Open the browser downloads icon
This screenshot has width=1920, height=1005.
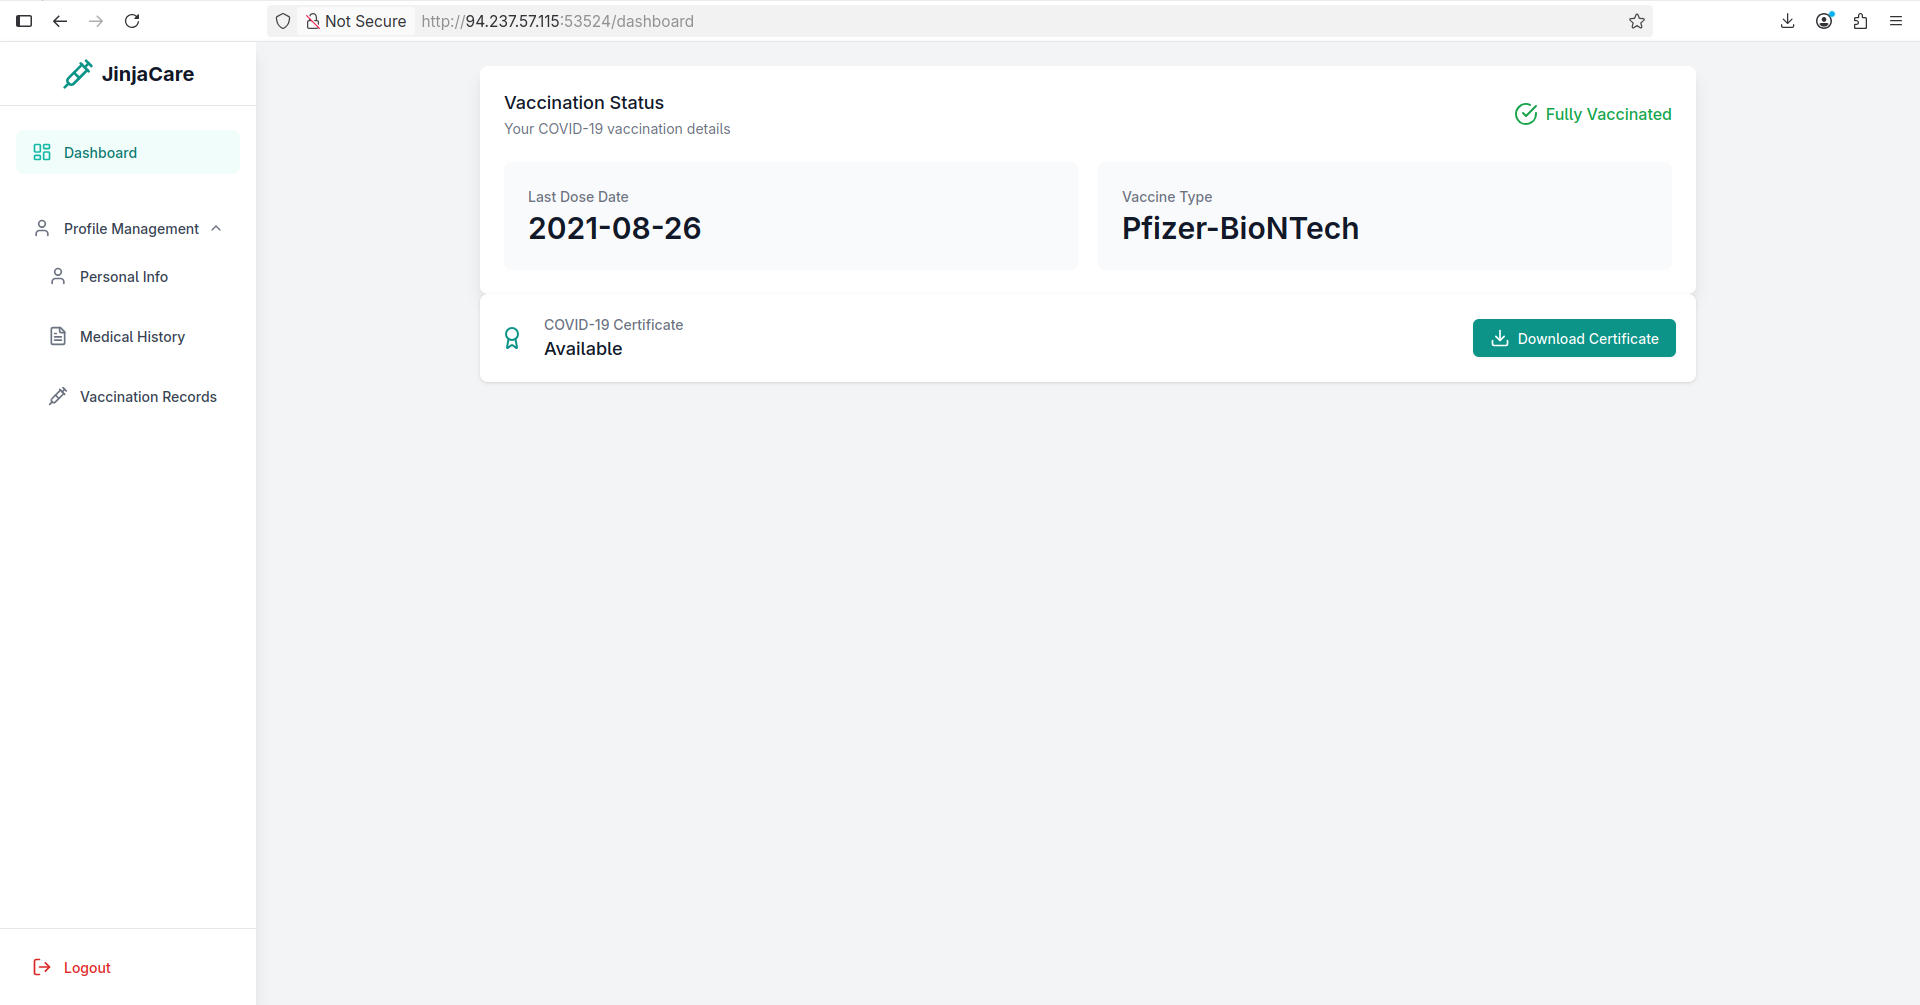(1788, 21)
